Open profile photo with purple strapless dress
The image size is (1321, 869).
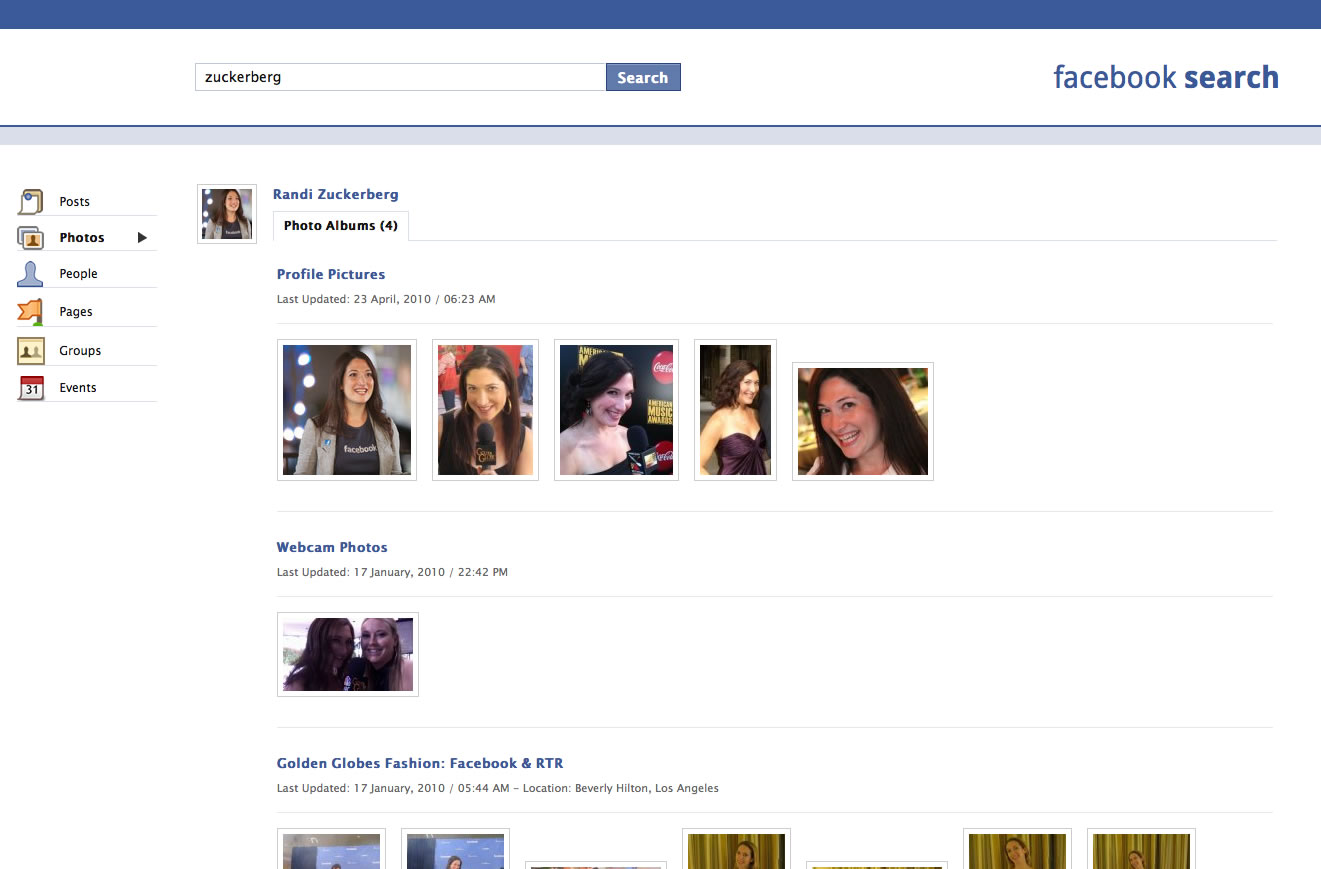(x=735, y=410)
